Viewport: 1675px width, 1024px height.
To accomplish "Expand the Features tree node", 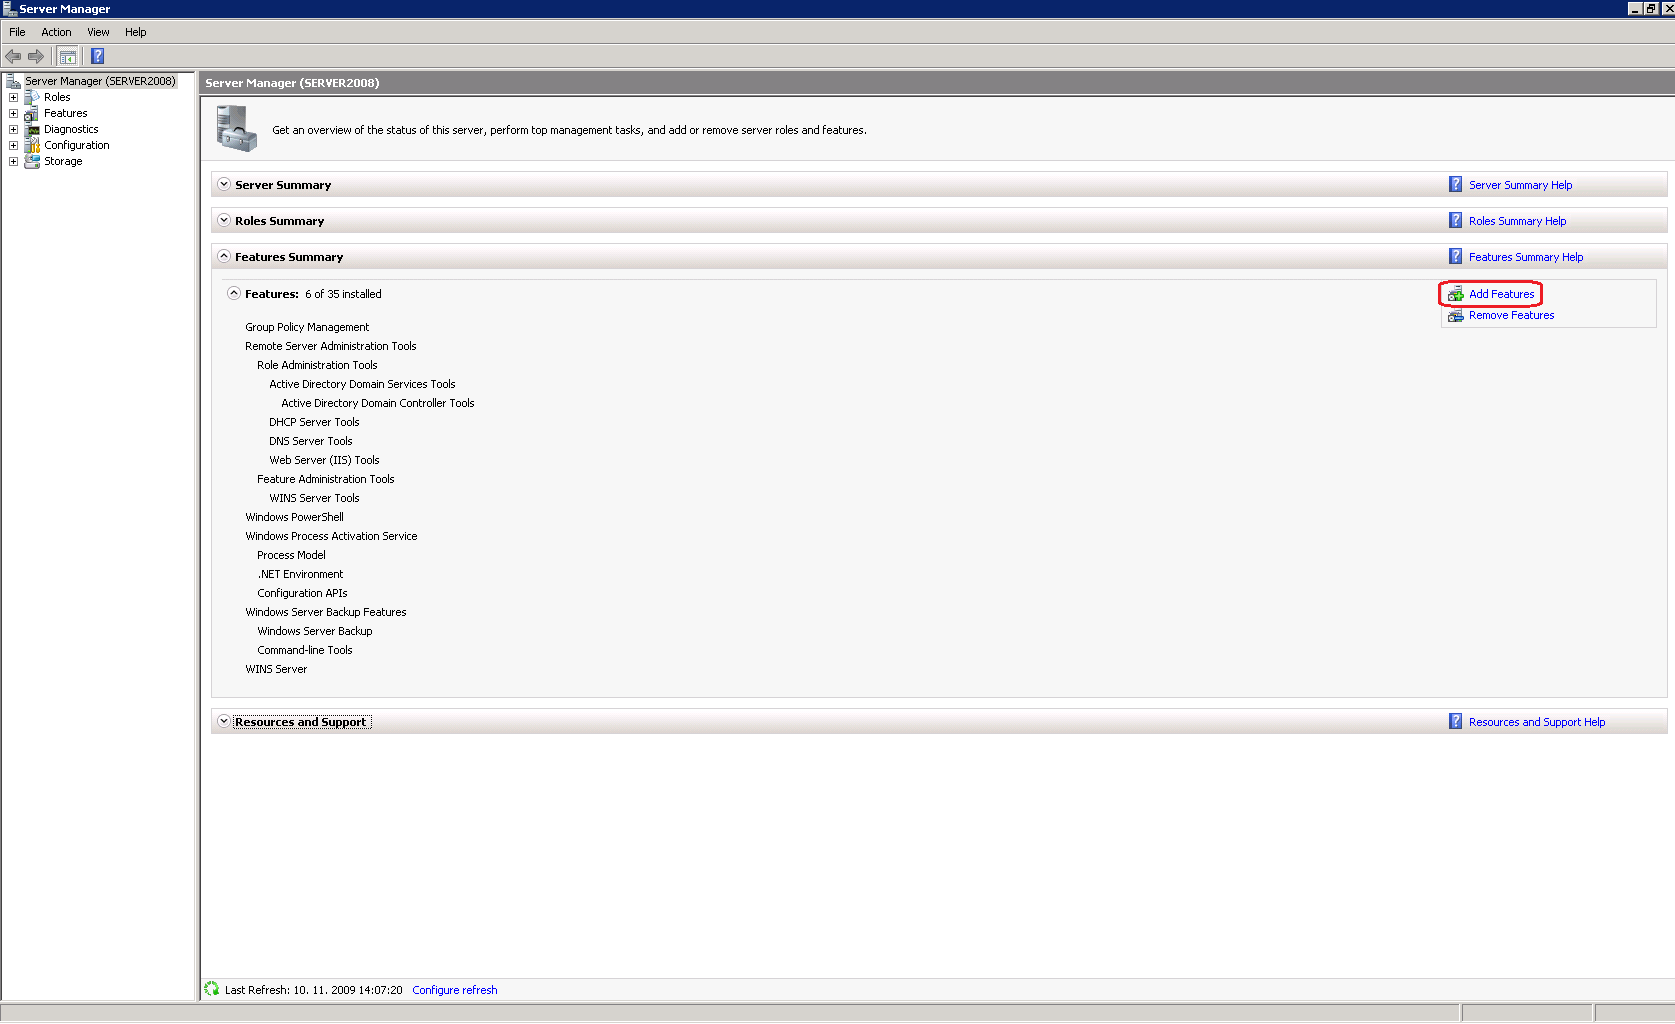I will tap(13, 113).
